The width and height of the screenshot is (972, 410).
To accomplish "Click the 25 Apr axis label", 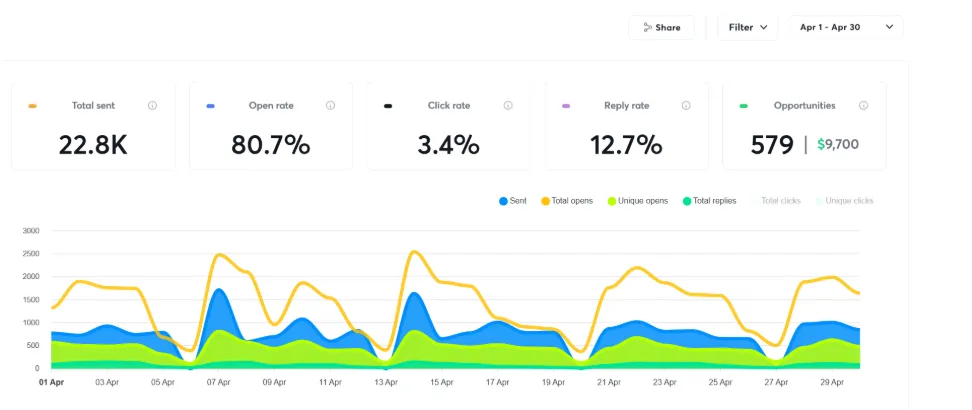I will pyautogui.click(x=720, y=383).
